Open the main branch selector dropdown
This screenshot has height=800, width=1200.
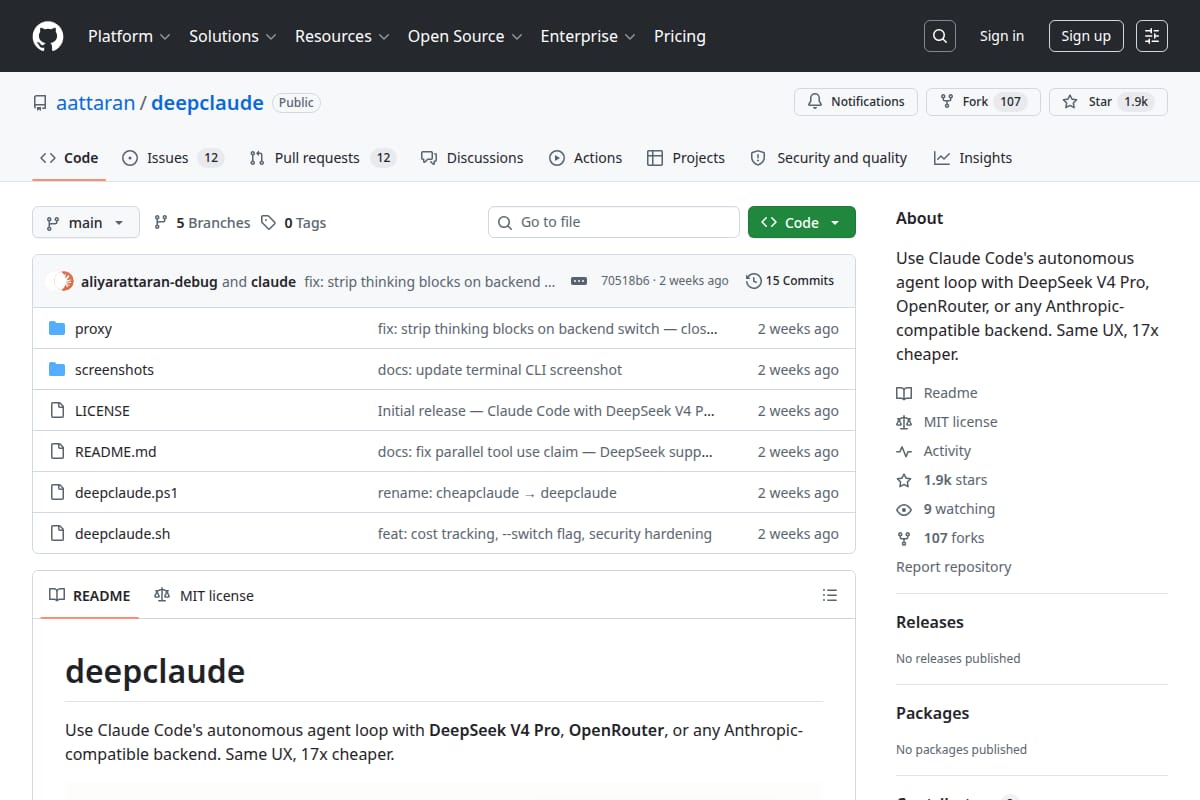coord(85,223)
